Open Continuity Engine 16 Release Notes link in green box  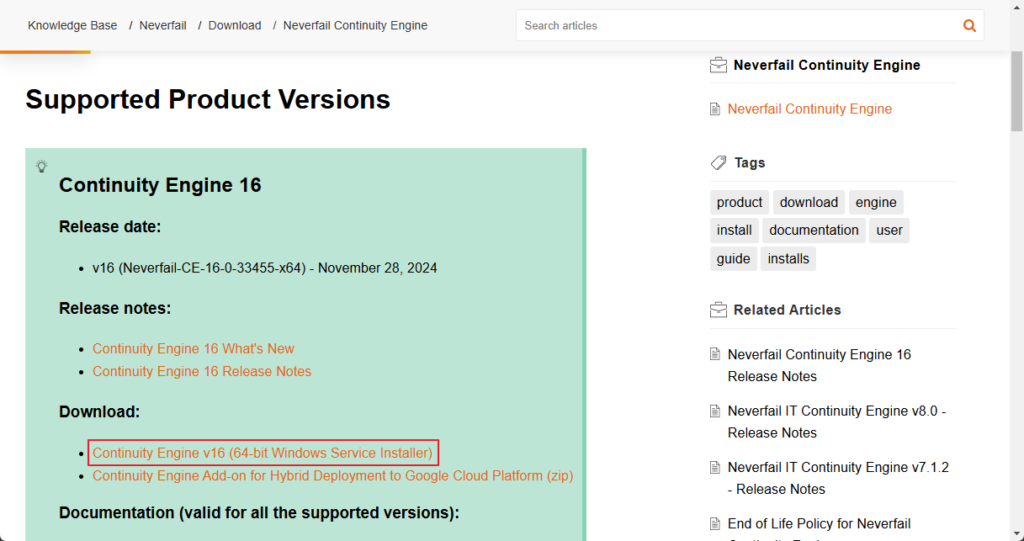pos(202,371)
